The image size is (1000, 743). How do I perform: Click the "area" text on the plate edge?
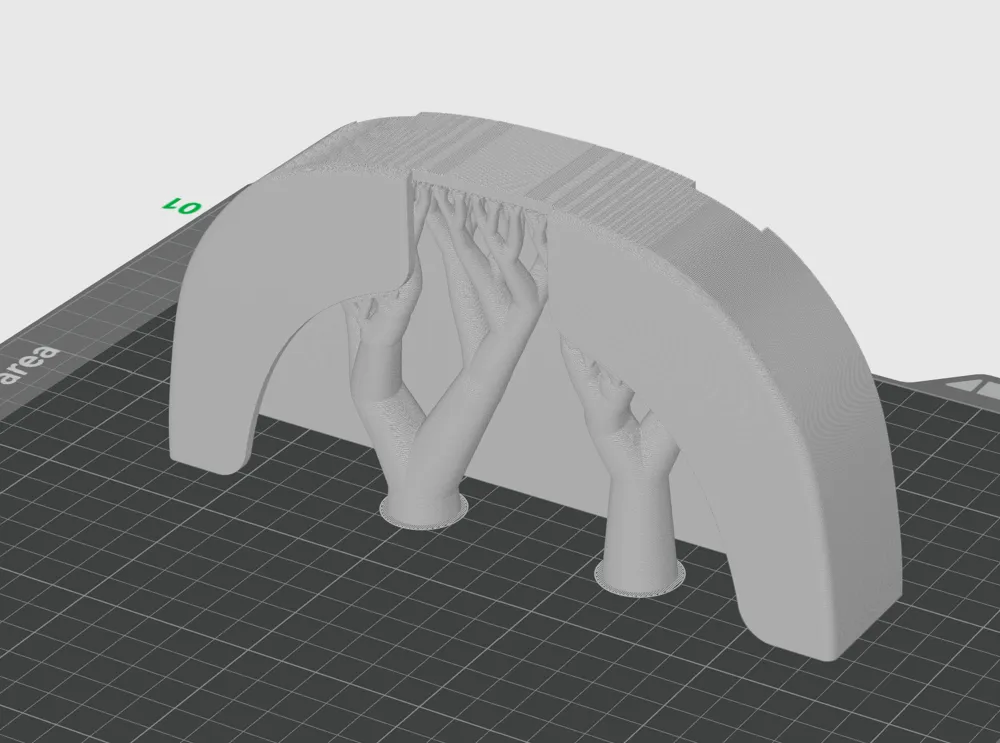tap(30, 365)
